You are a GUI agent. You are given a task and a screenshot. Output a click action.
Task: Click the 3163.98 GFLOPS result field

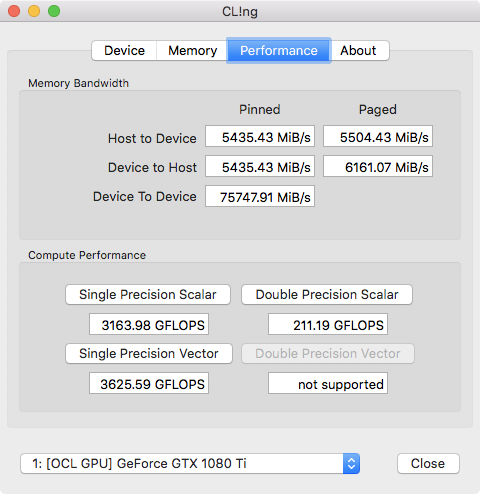click(149, 324)
